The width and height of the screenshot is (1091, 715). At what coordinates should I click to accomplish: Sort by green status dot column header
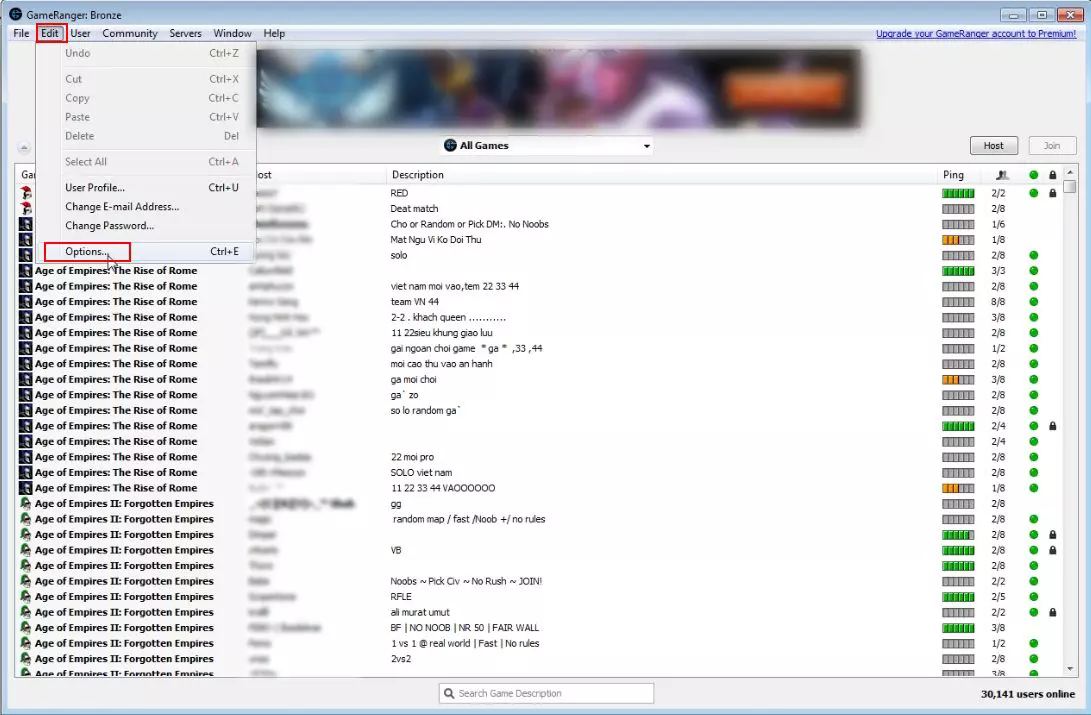[1034, 175]
